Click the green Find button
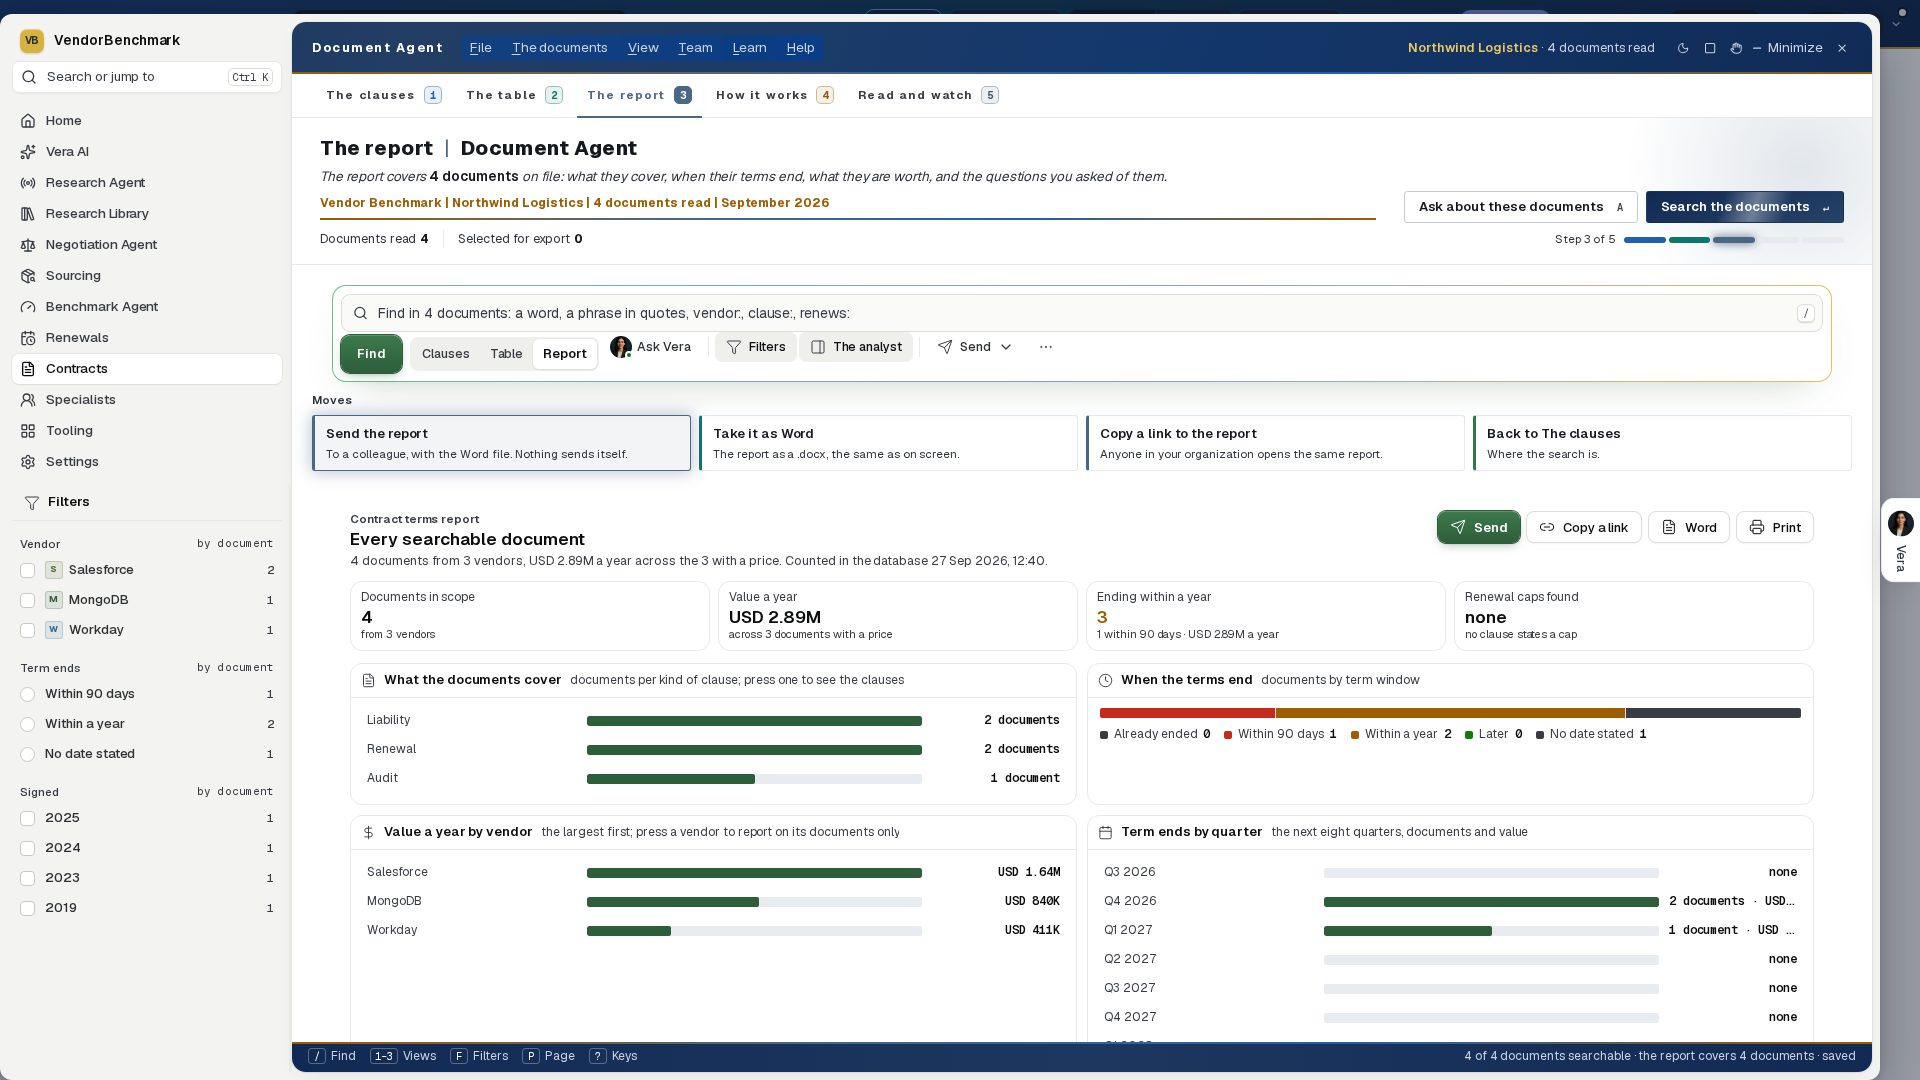This screenshot has height=1080, width=1920. [x=371, y=354]
